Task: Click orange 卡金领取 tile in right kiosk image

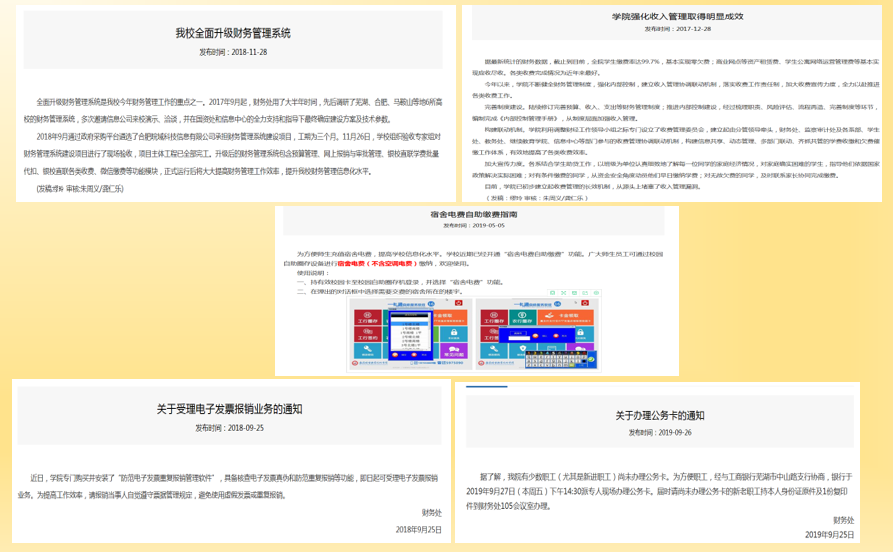Action: 566,317
